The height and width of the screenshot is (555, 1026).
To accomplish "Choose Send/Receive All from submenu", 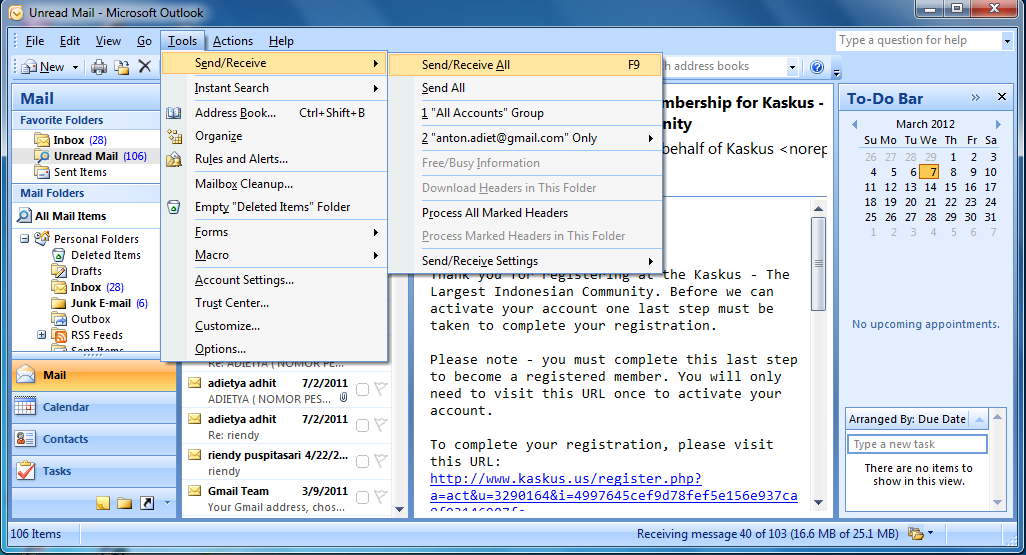I will pos(525,65).
